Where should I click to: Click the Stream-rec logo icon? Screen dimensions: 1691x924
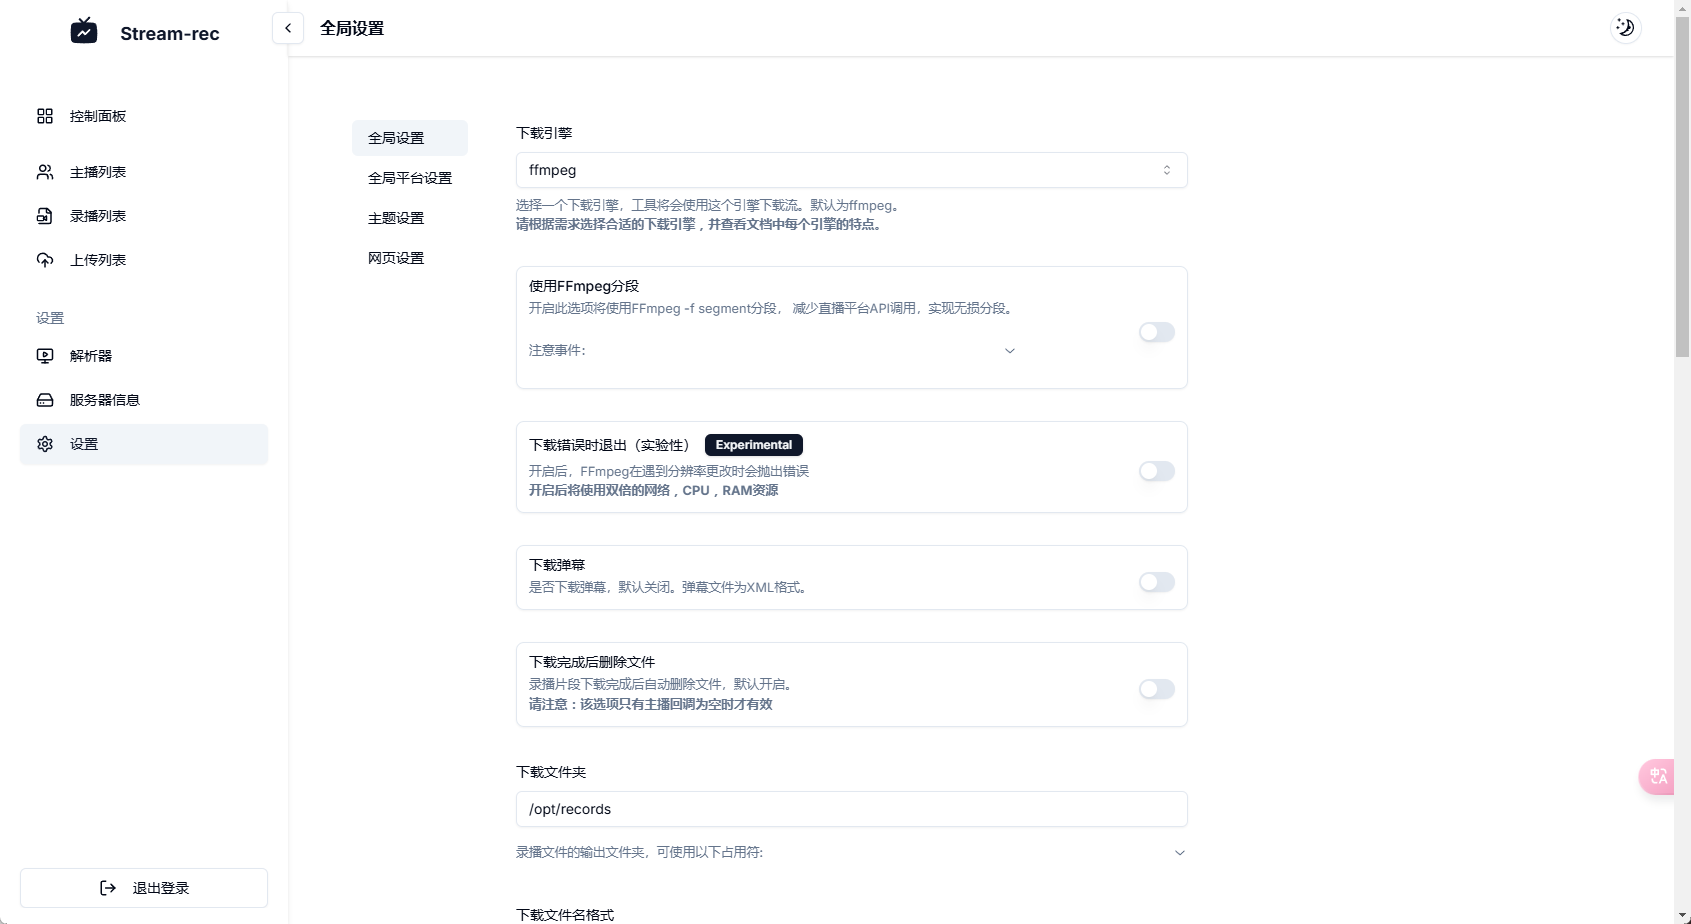[84, 31]
